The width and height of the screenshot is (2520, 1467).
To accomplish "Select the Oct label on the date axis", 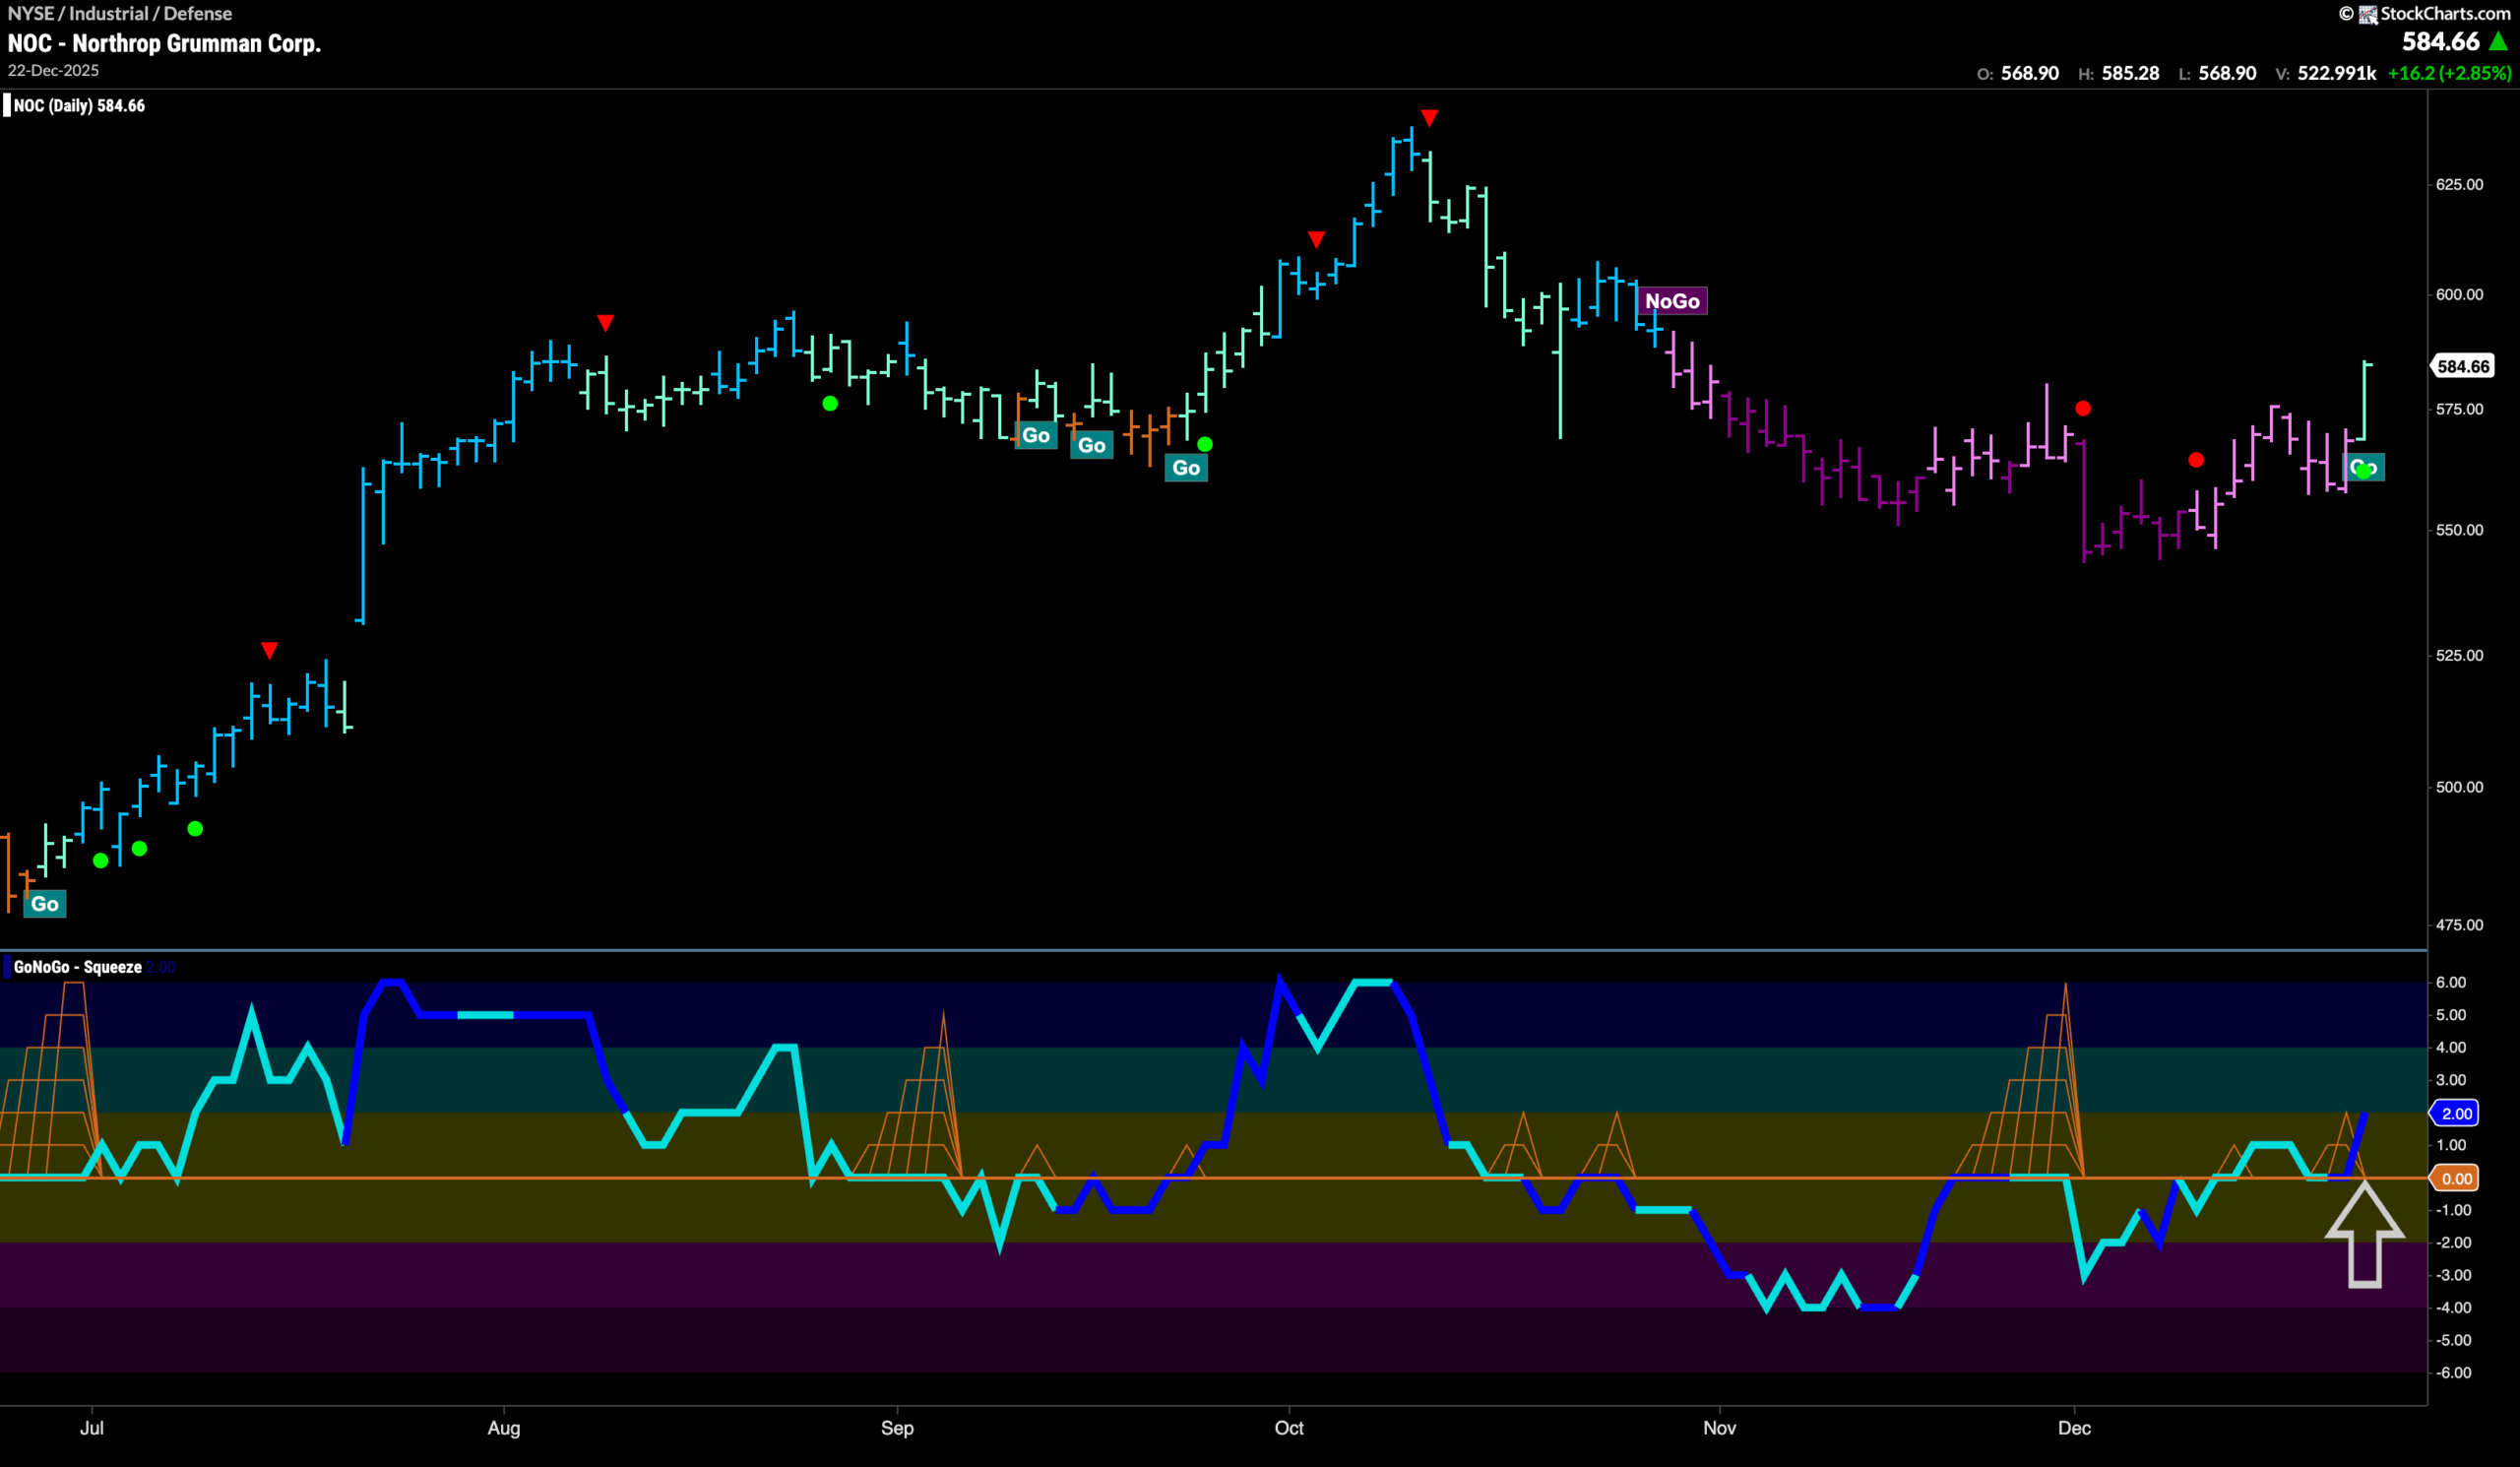I will 1290,1428.
